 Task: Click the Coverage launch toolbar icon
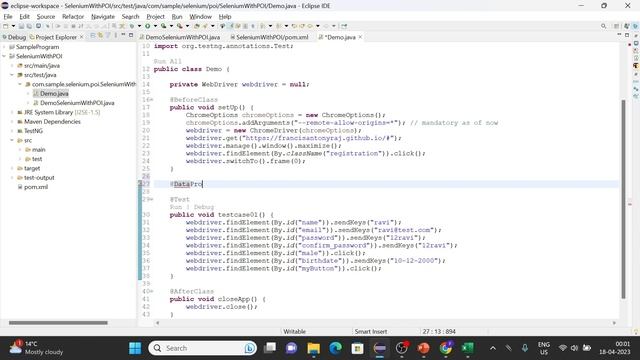click(x=164, y=26)
